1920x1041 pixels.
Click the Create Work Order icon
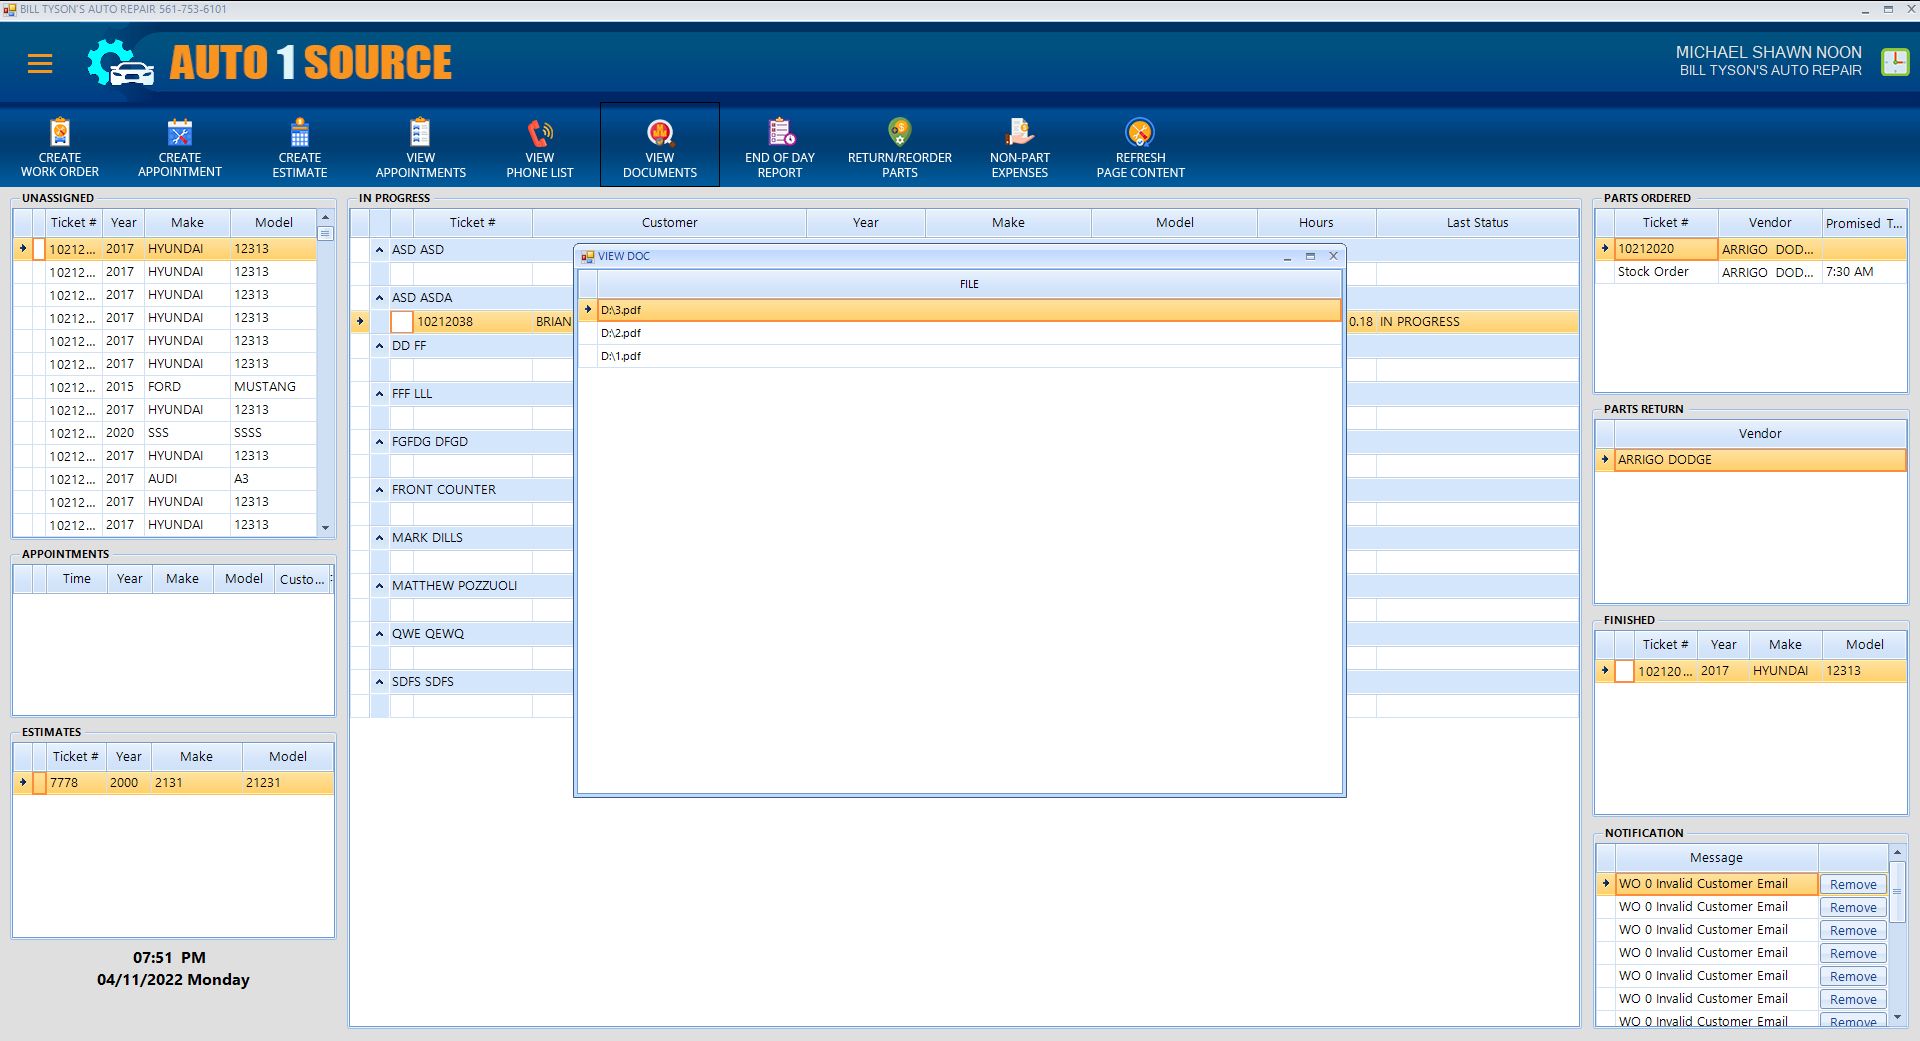pos(60,133)
